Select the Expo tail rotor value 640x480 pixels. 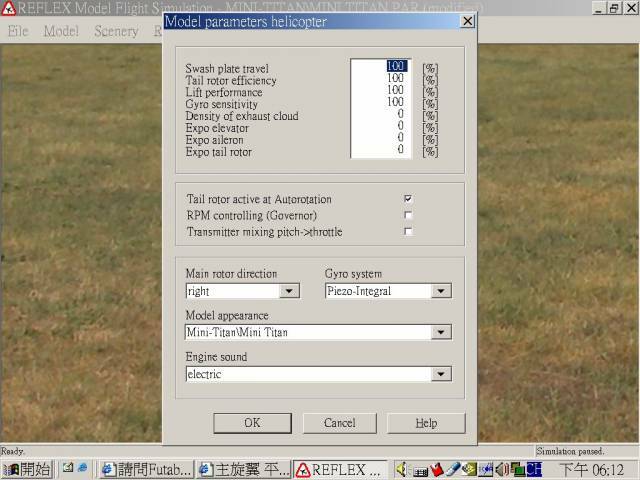(x=400, y=149)
